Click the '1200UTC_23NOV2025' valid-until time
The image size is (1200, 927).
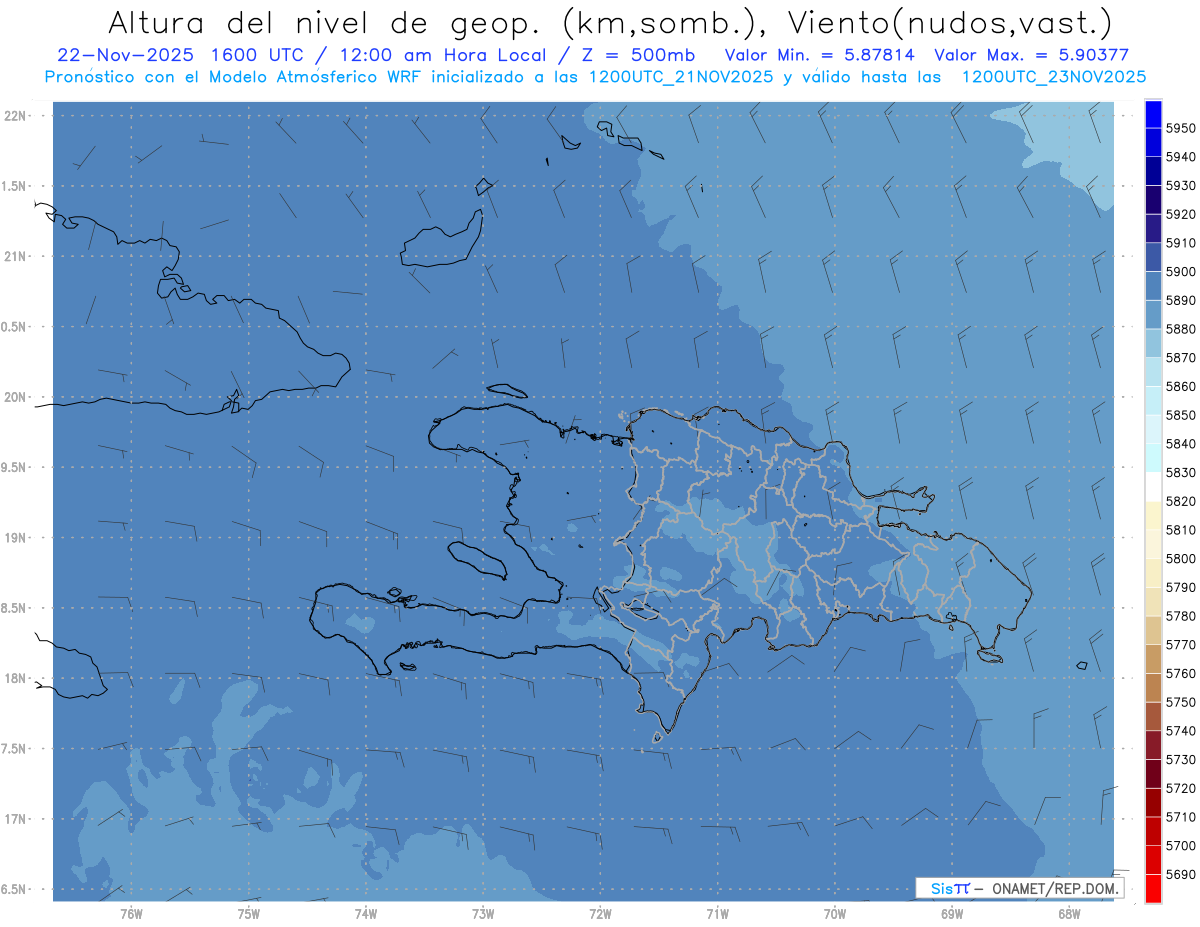pyautogui.click(x=1054, y=76)
